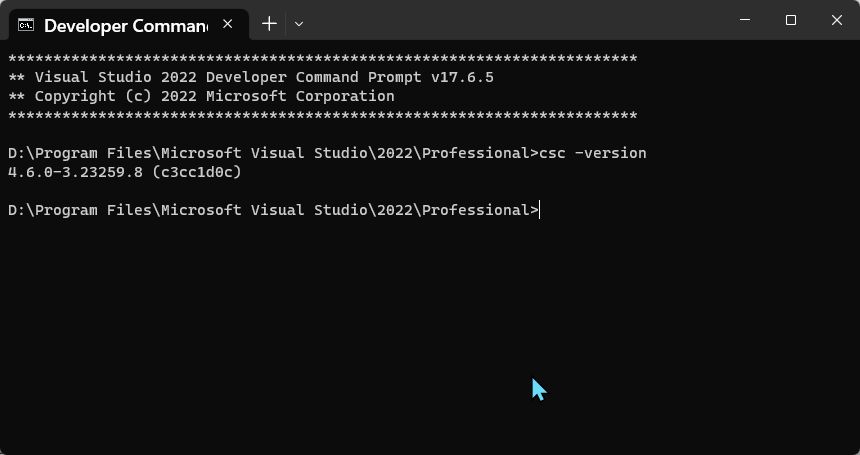Click the 4.6.0-3.23259.8 version output

coord(76,173)
